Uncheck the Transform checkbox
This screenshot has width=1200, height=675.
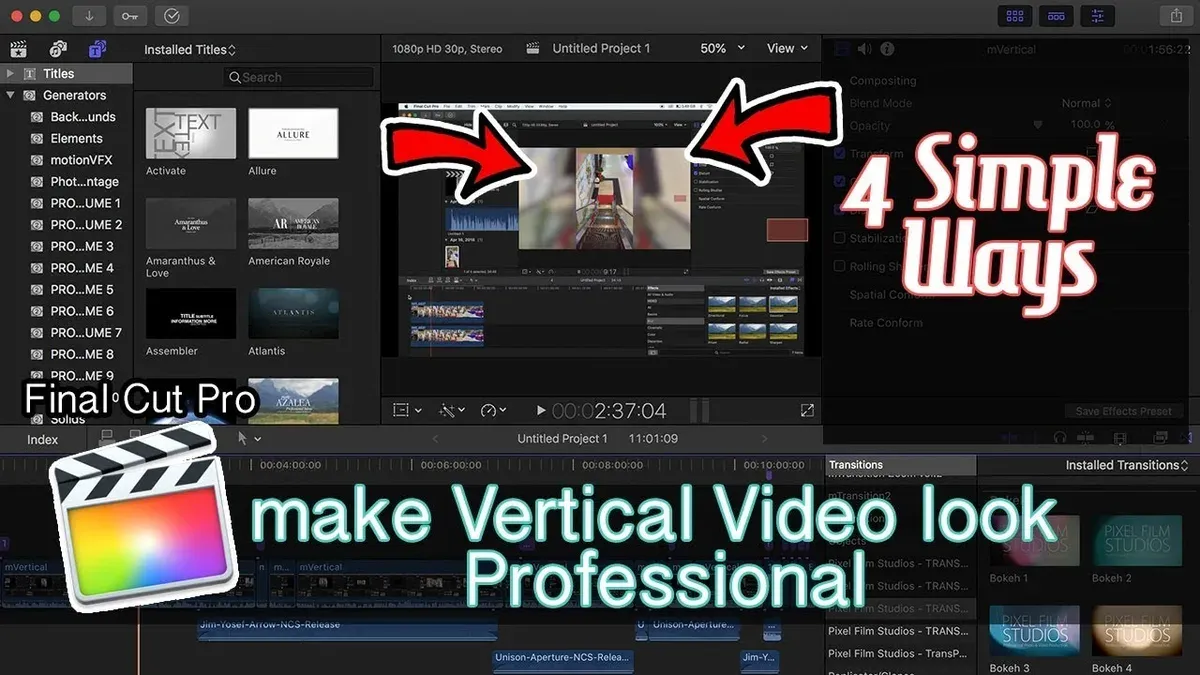(x=840, y=154)
